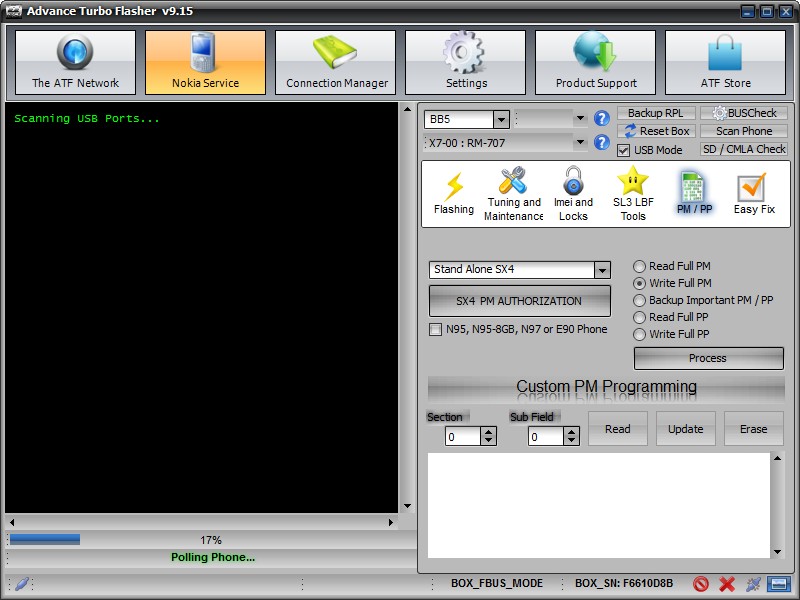Screen dimensions: 800x600
Task: Click log console scroll up arrow
Action: 407,109
